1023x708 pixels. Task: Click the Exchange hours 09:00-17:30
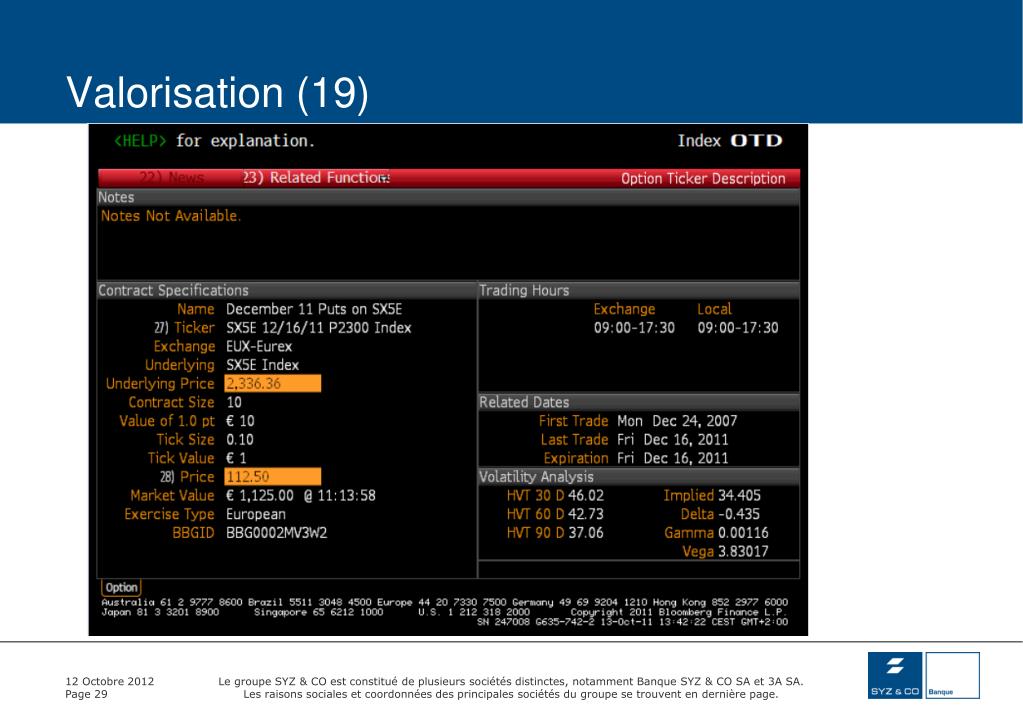coord(634,328)
